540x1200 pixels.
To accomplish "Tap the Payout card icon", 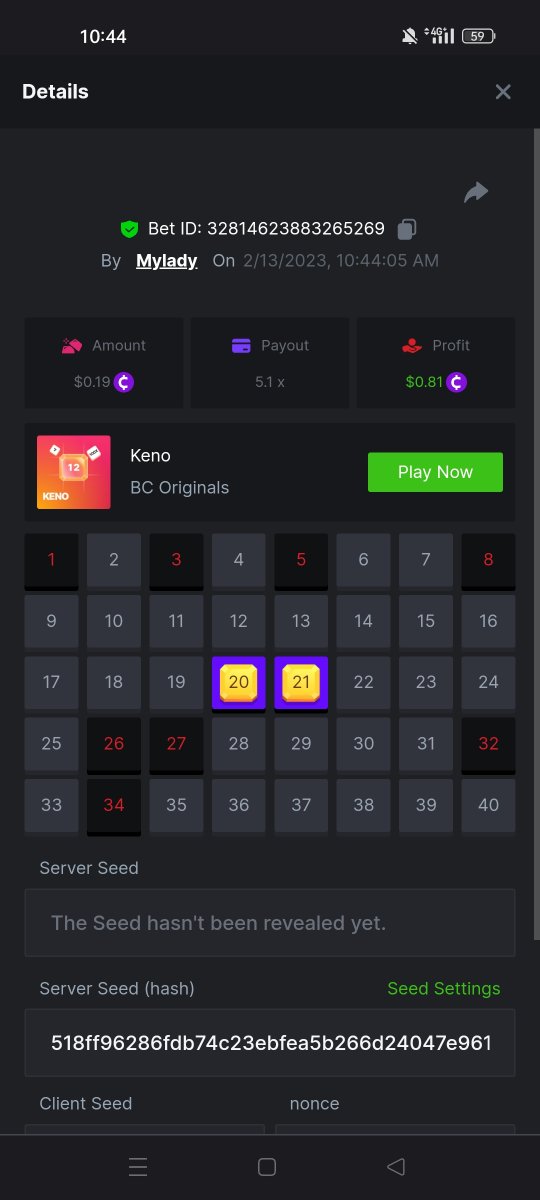I will [x=241, y=346].
